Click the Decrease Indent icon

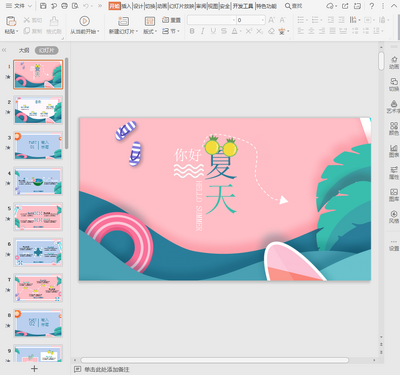pos(331,20)
